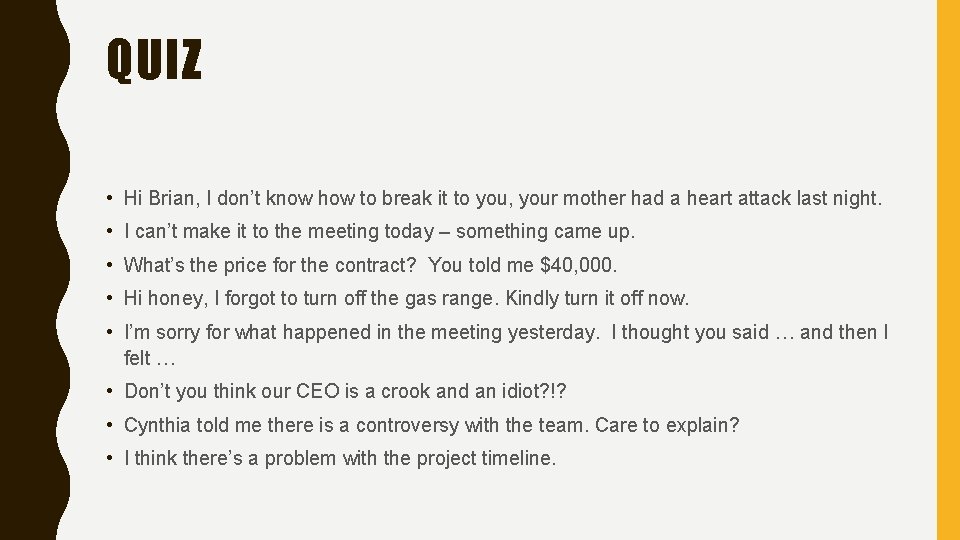
Task: Click the 'Hi honey' gas range bullet
Action: point(407,298)
